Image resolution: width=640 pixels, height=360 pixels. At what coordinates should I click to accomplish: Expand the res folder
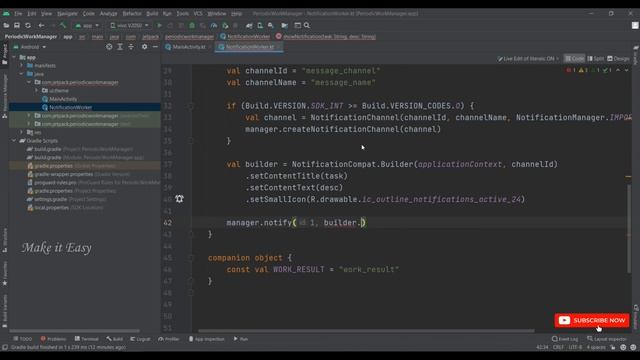pyautogui.click(x=22, y=132)
